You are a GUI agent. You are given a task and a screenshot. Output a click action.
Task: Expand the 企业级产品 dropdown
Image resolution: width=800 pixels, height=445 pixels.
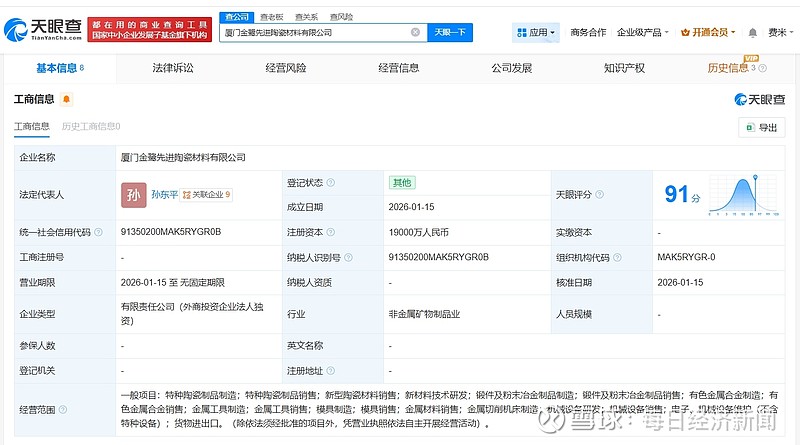(x=642, y=33)
